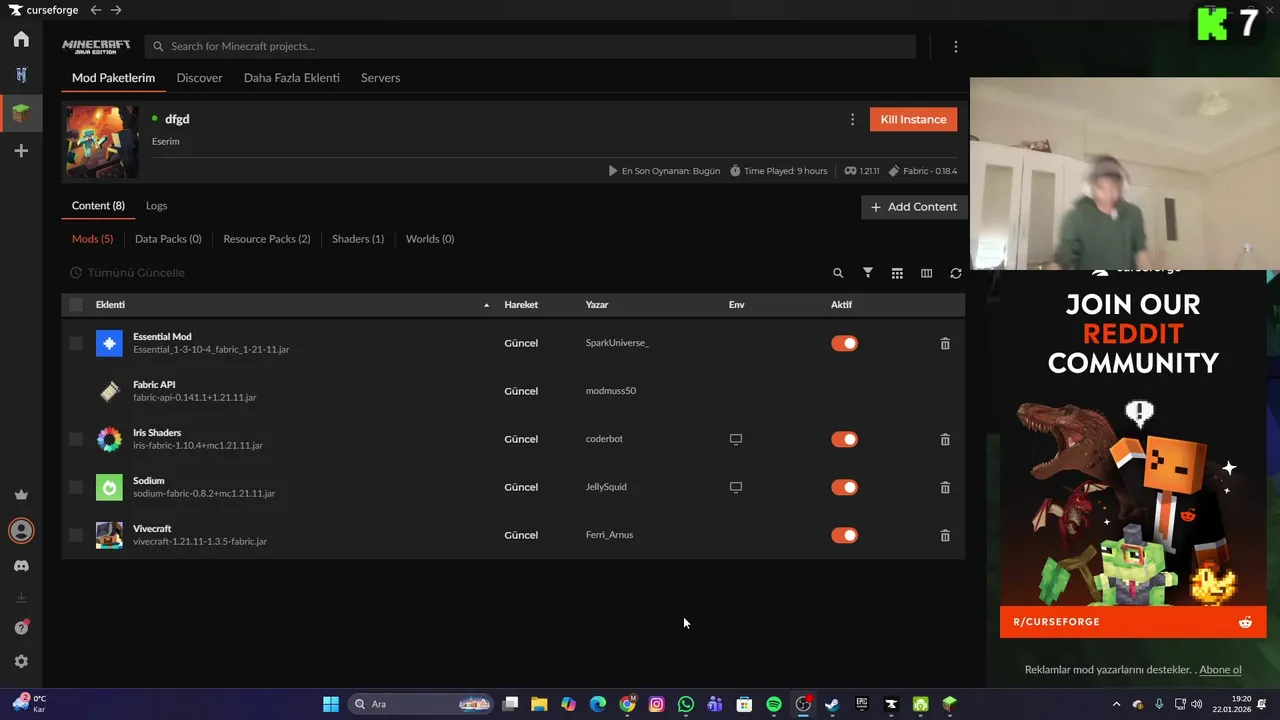
Task: Open the settings gear in sidebar
Action: click(x=21, y=662)
